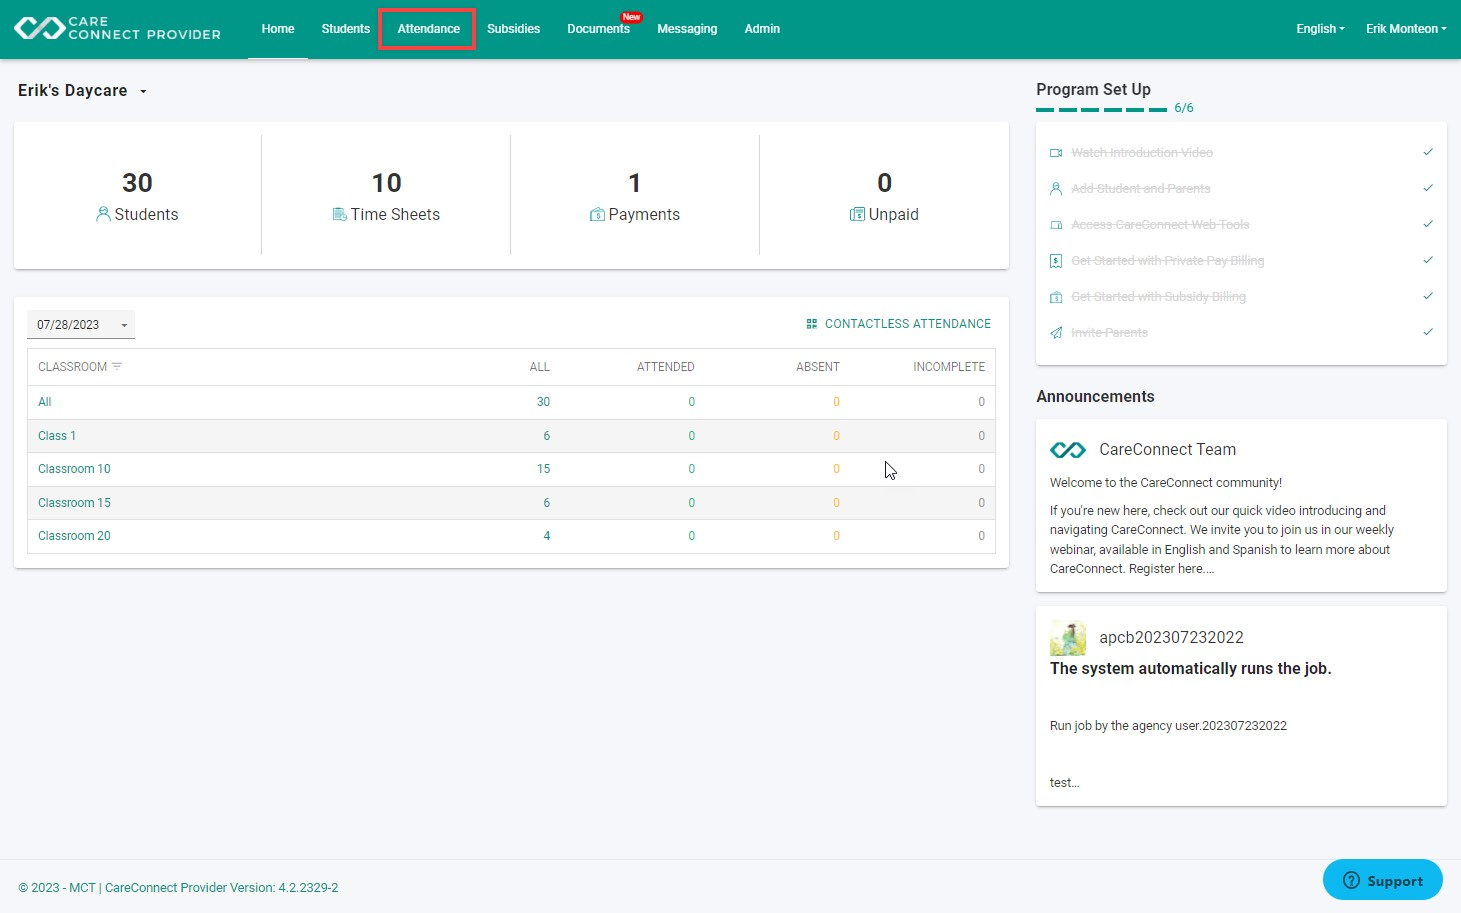Click the Students person icon in stats card
The width and height of the screenshot is (1461, 913).
click(x=103, y=214)
